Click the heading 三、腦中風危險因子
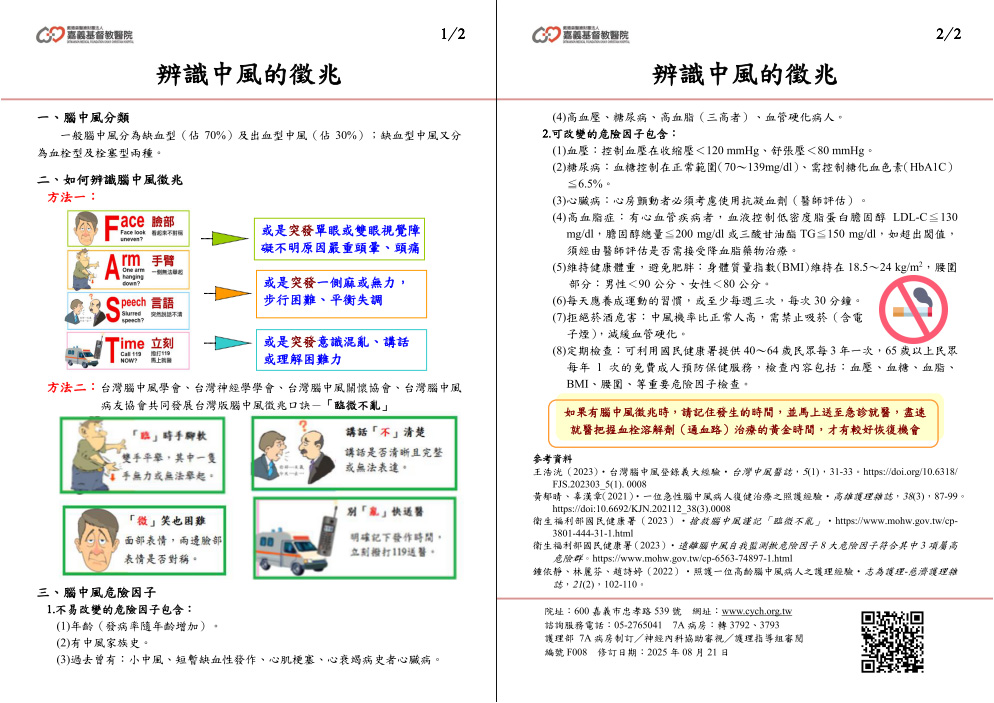This screenshot has width=994, height=703. pos(96,592)
